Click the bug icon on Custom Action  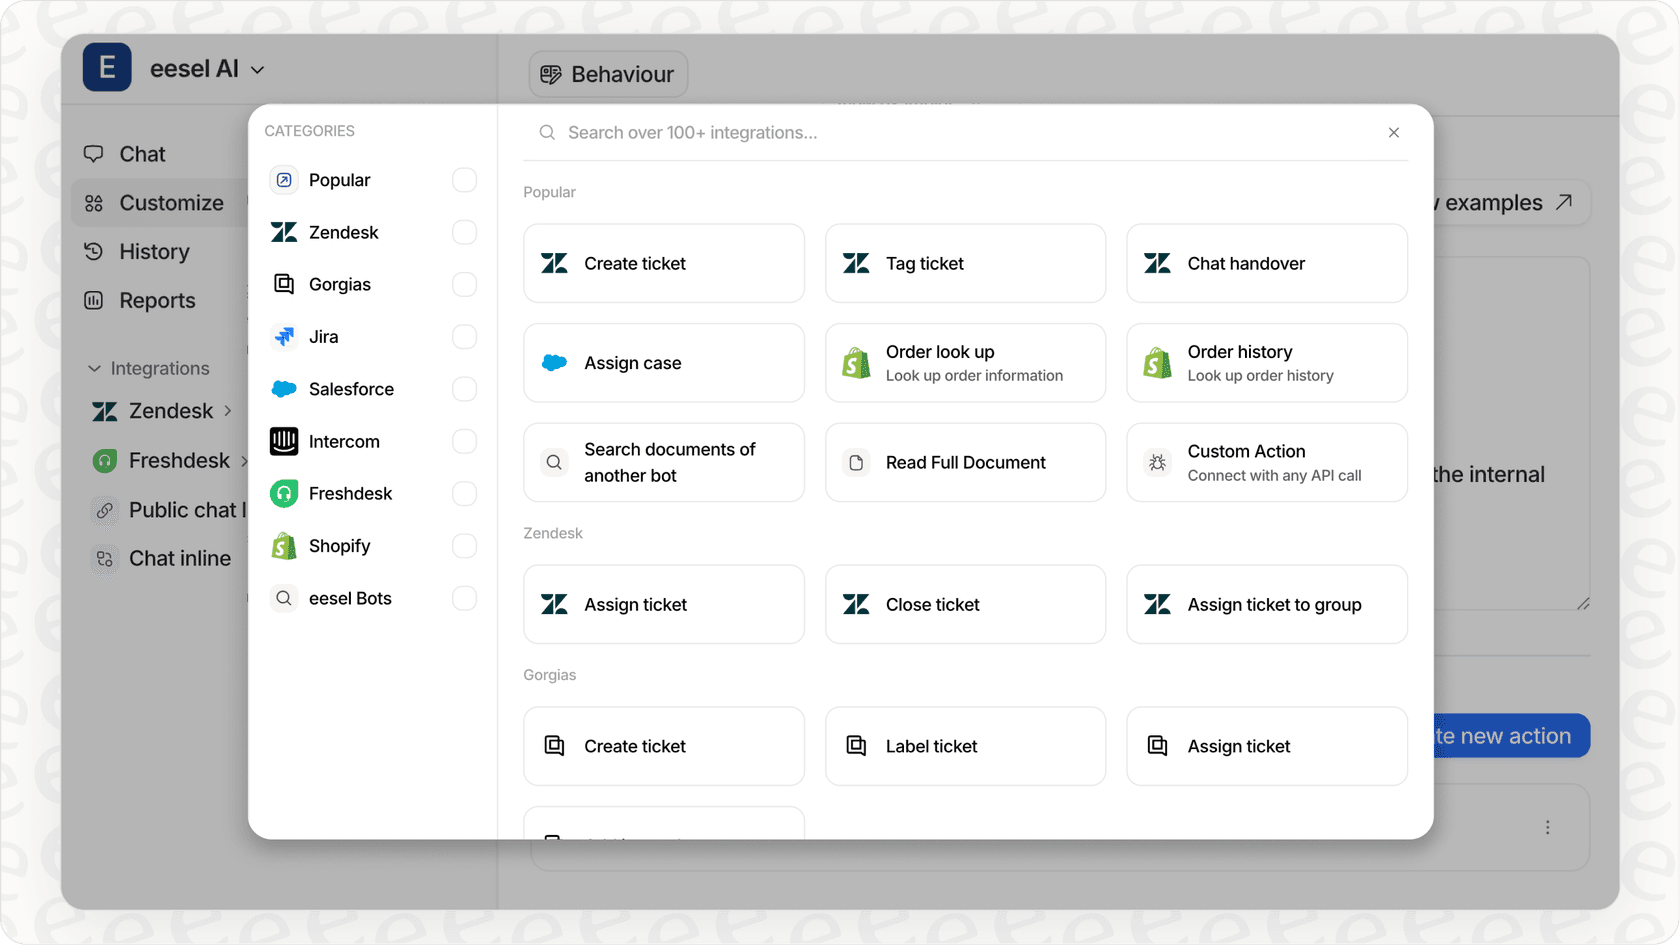click(x=1157, y=463)
